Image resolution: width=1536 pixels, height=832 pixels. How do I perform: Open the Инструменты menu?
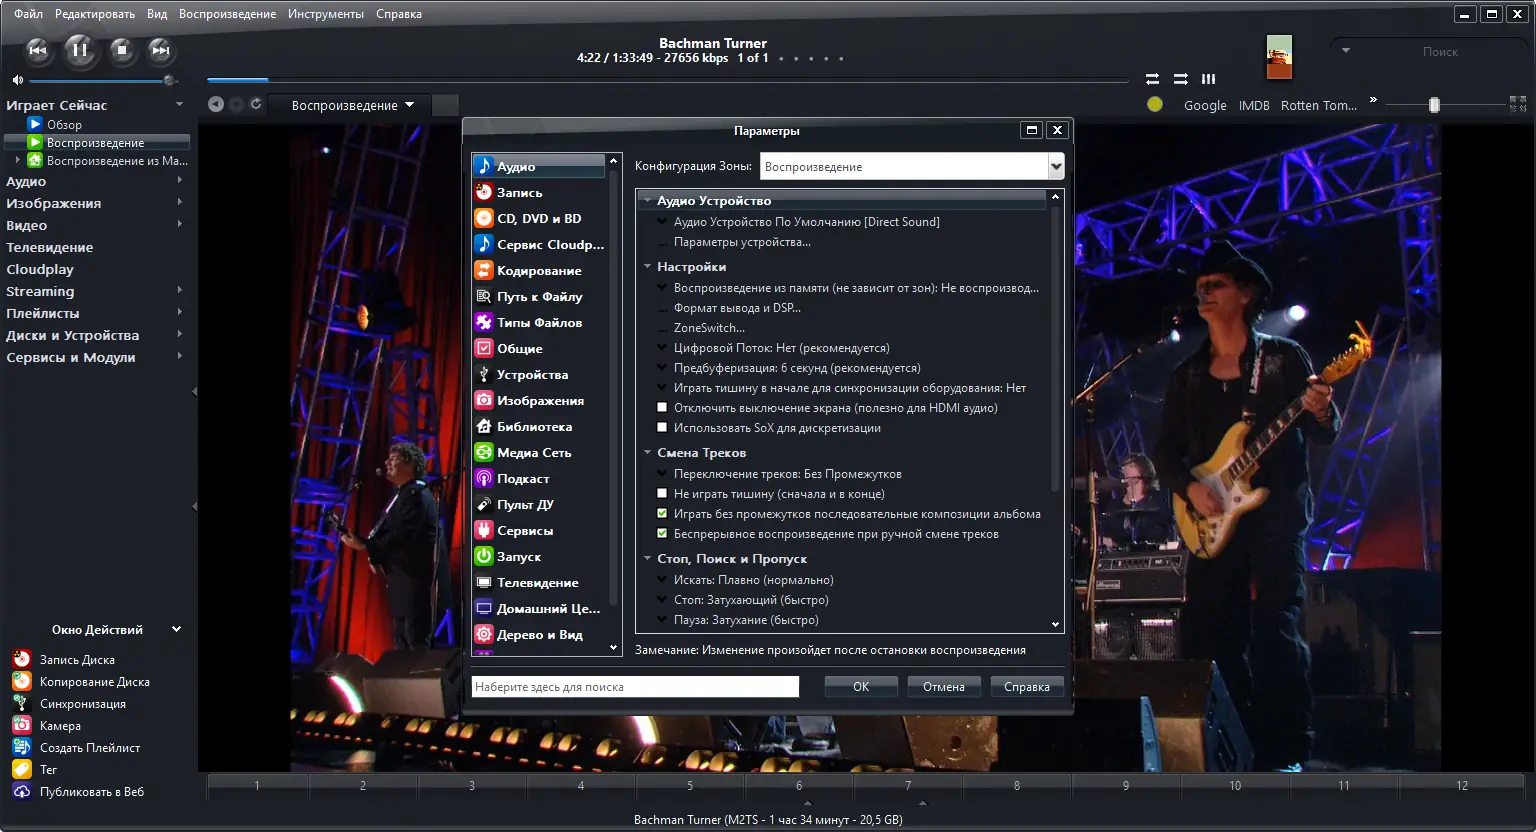326,14
